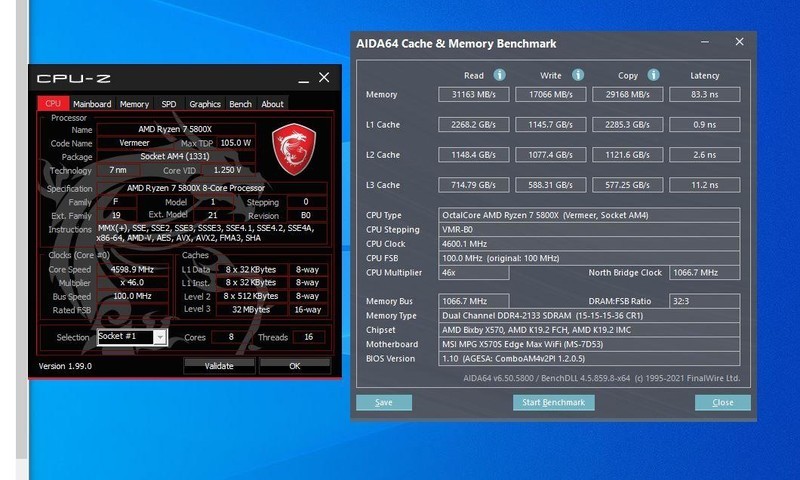Open the About tab in CPU-Z

click(272, 104)
